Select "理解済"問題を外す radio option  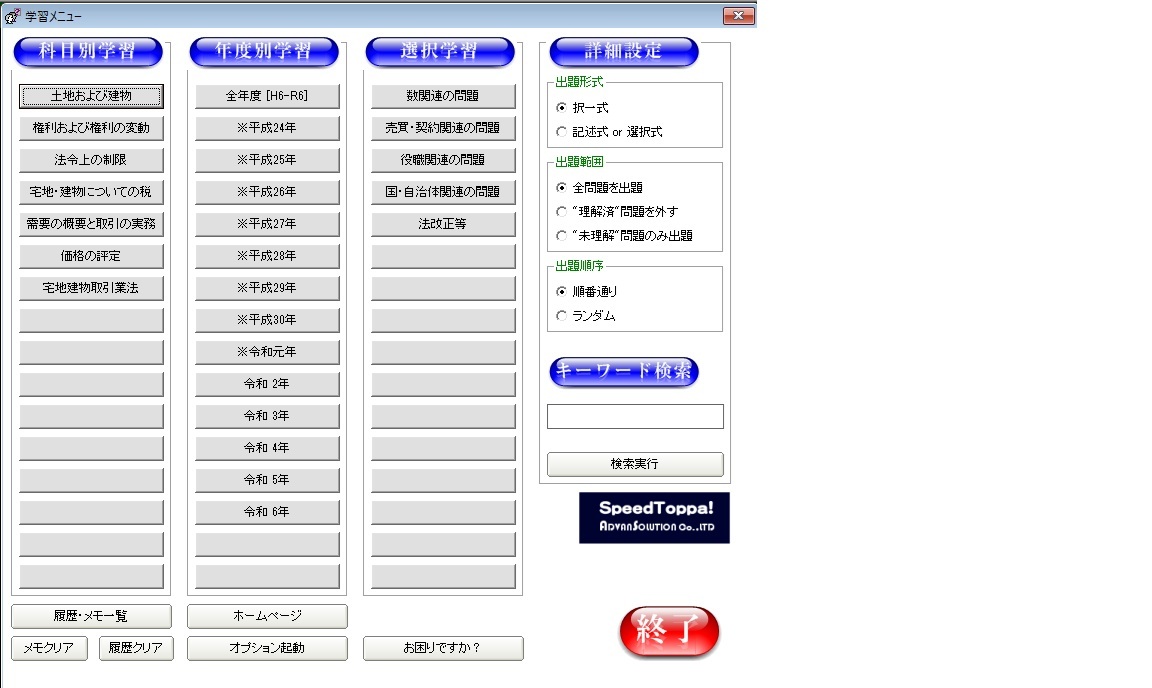click(x=561, y=212)
